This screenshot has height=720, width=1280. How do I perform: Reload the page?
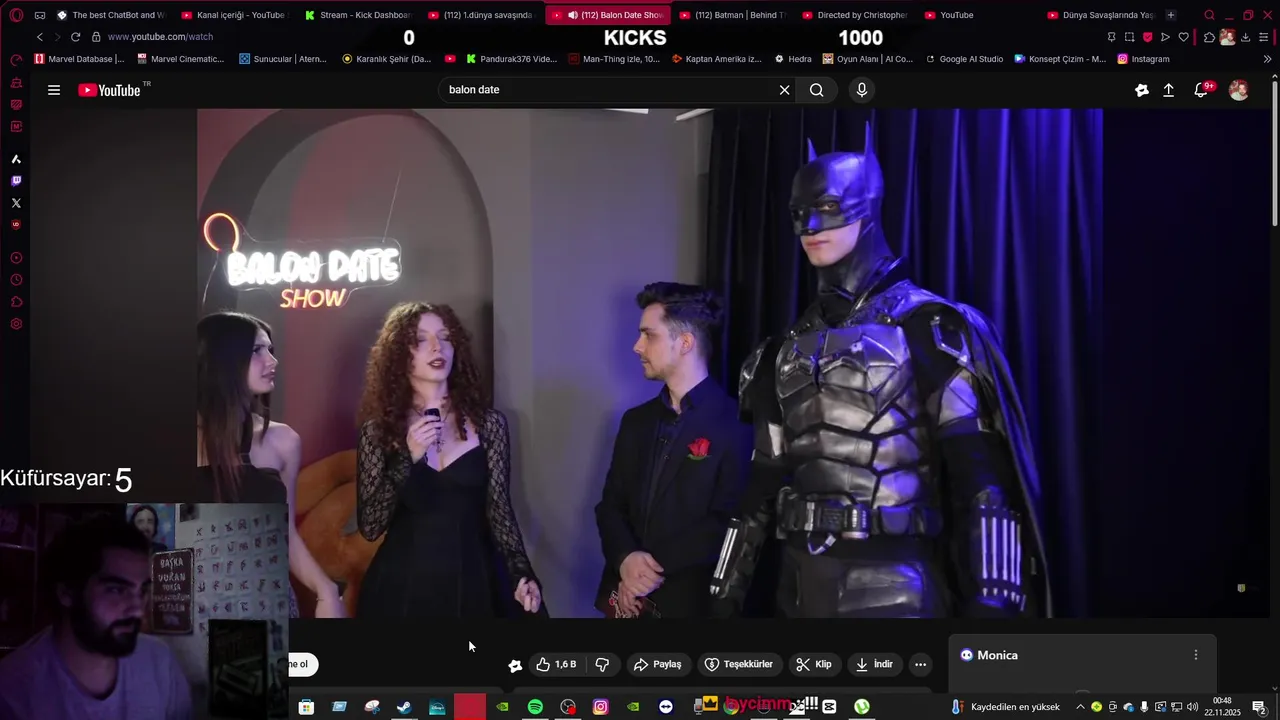[75, 37]
